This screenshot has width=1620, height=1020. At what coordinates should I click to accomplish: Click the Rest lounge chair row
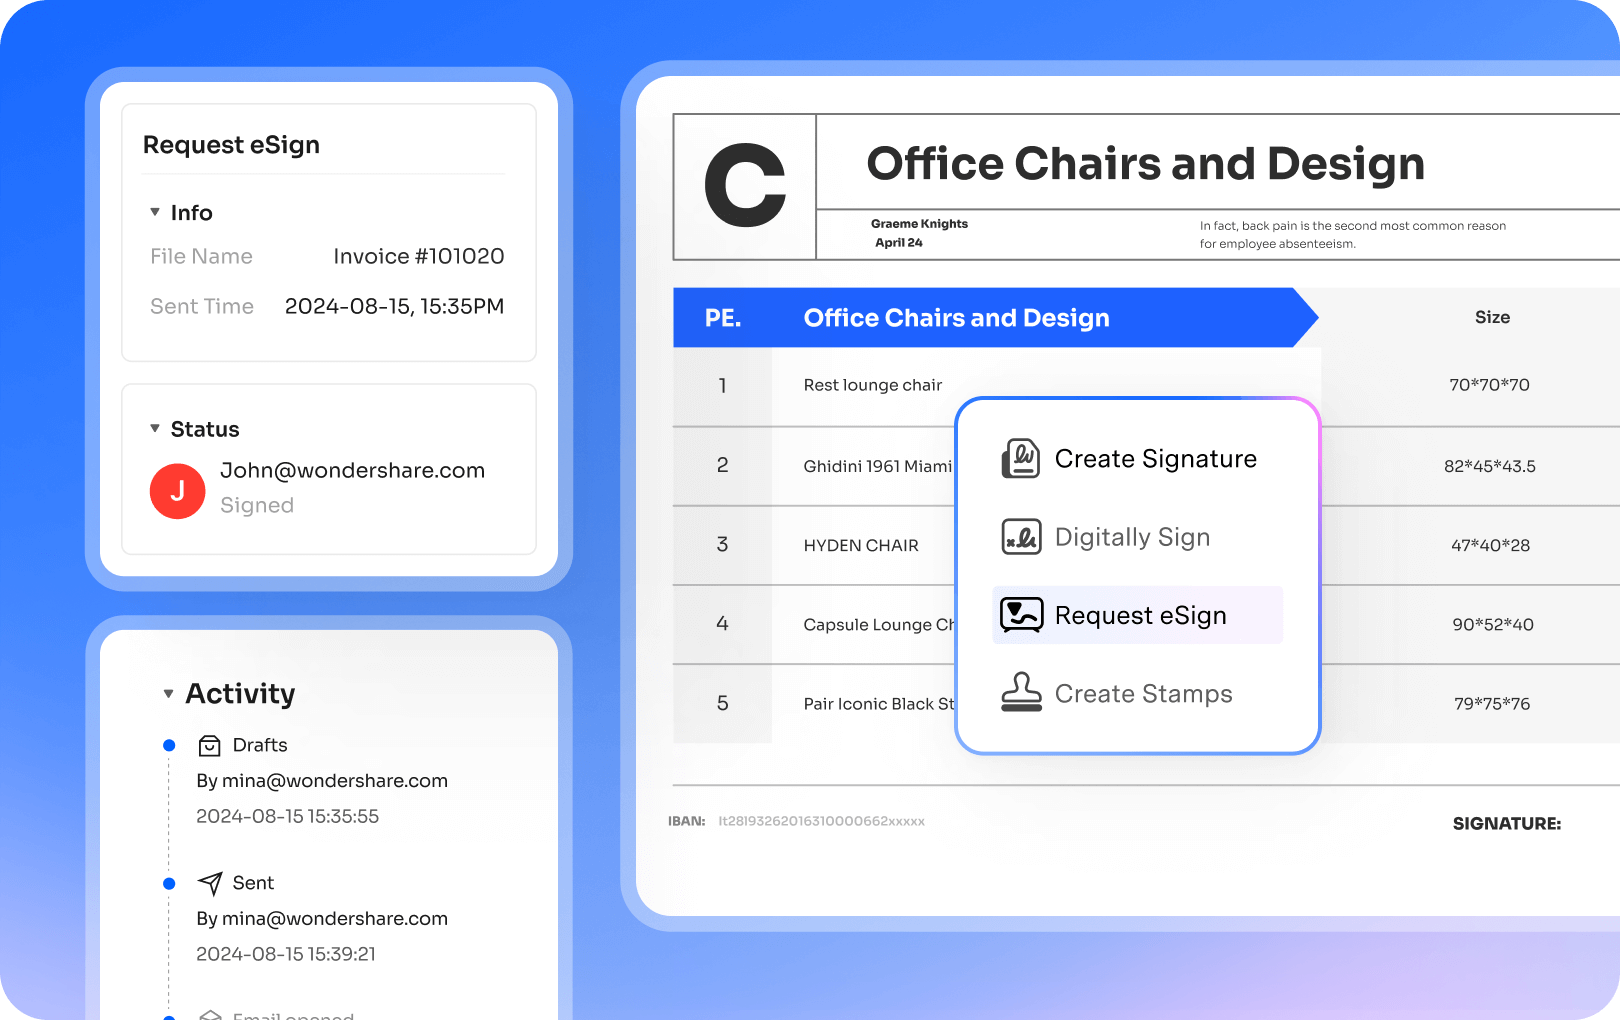click(x=873, y=385)
